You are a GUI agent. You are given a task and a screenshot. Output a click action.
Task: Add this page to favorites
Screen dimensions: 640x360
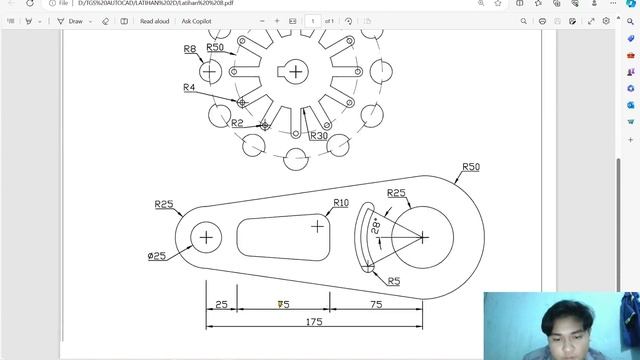point(498,3)
